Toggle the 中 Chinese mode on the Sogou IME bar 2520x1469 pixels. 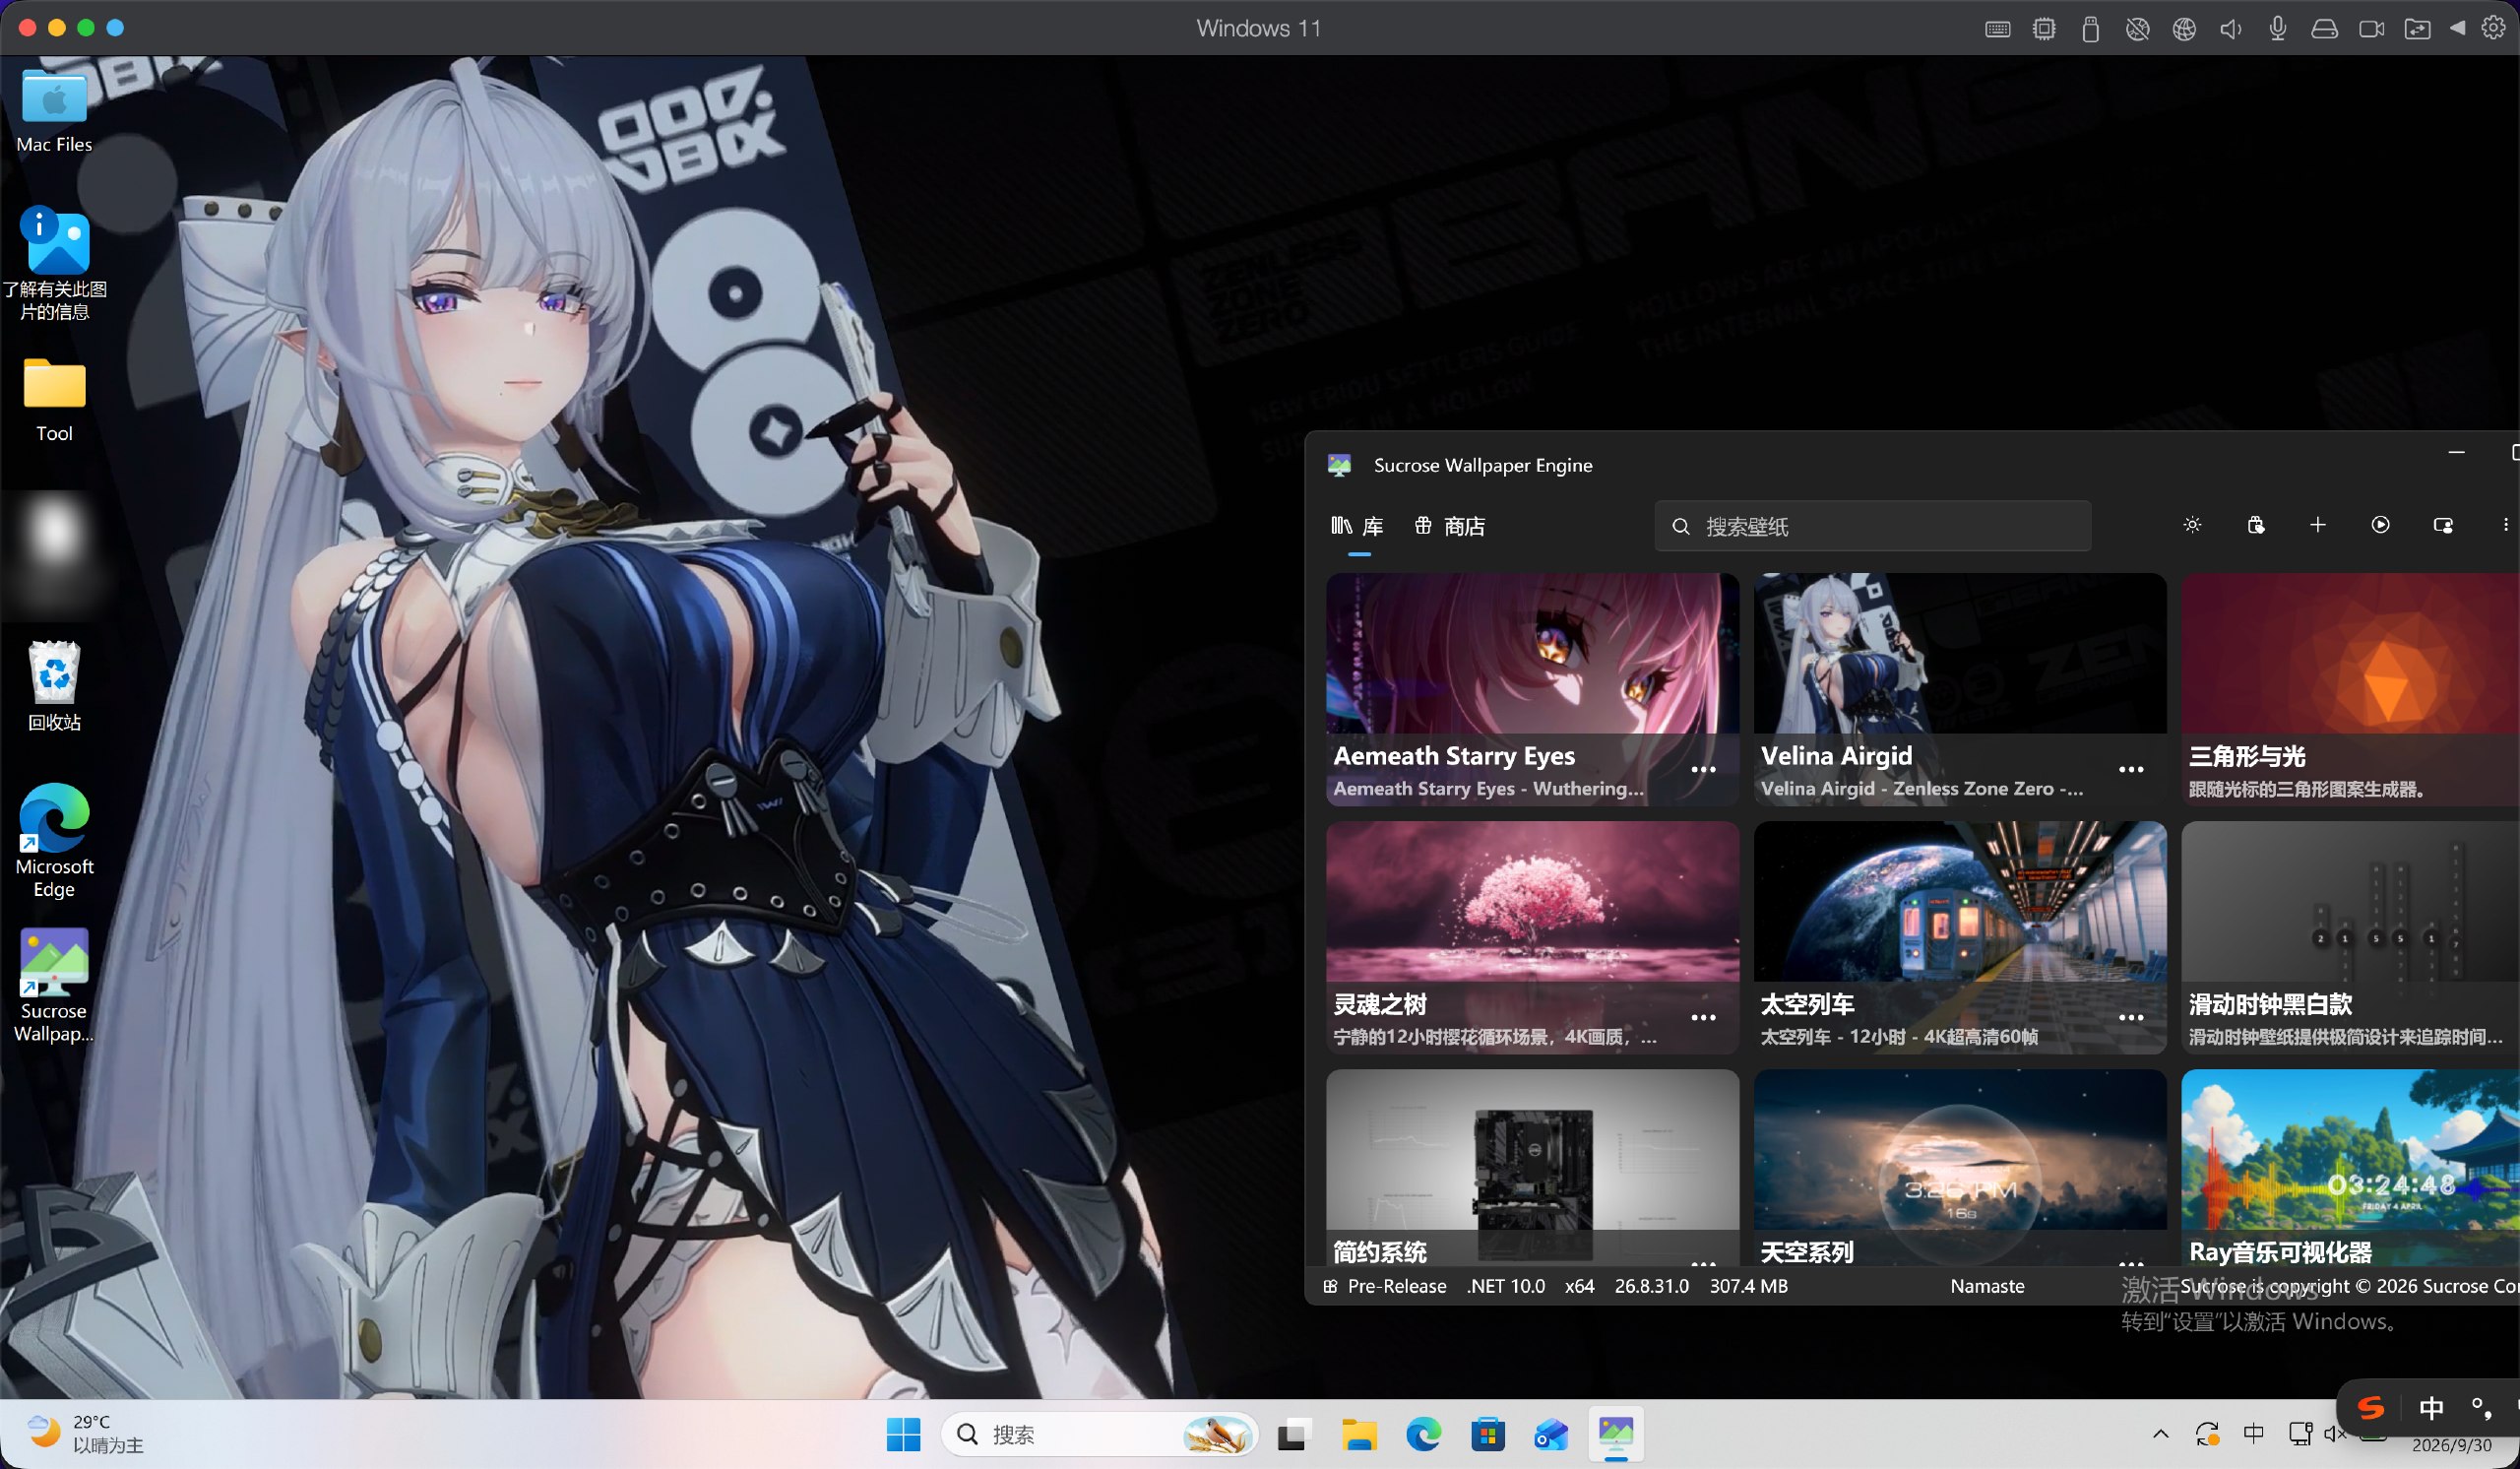point(2431,1408)
